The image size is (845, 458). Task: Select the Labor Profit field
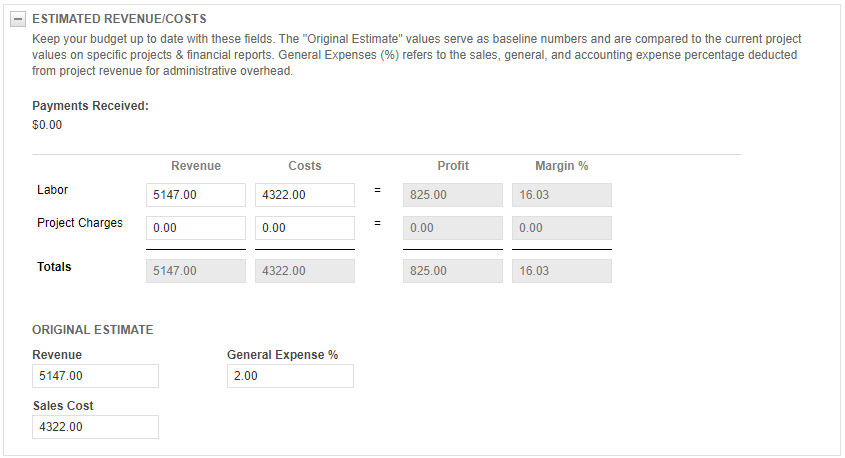(x=452, y=195)
